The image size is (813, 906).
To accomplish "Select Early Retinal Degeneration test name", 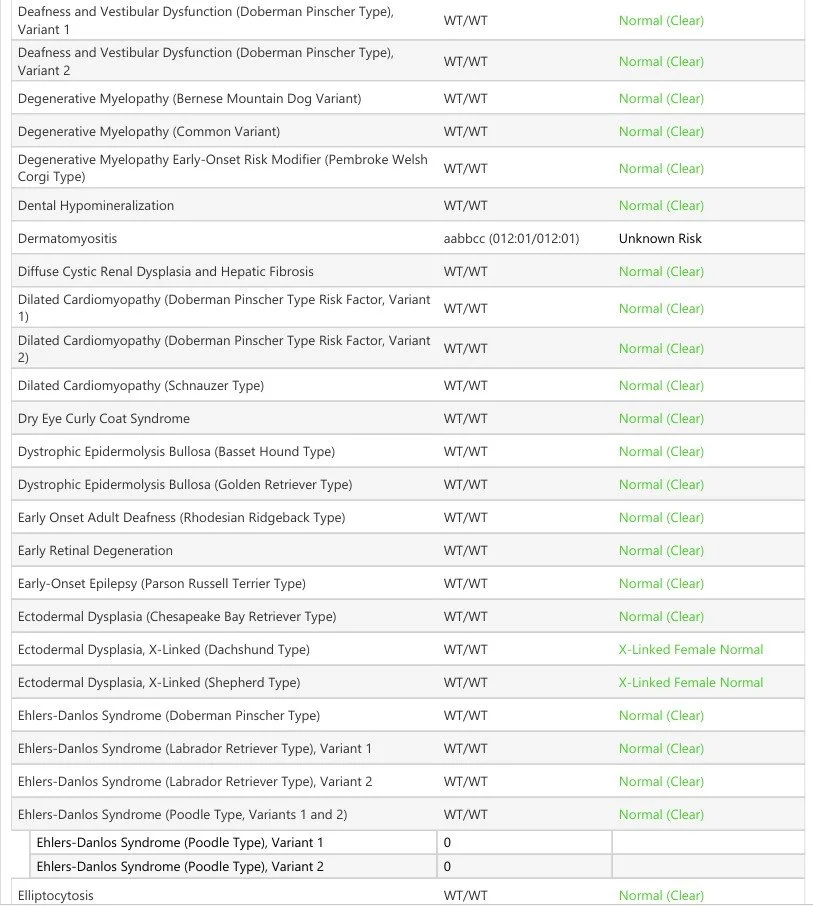I will pyautogui.click(x=95, y=551).
